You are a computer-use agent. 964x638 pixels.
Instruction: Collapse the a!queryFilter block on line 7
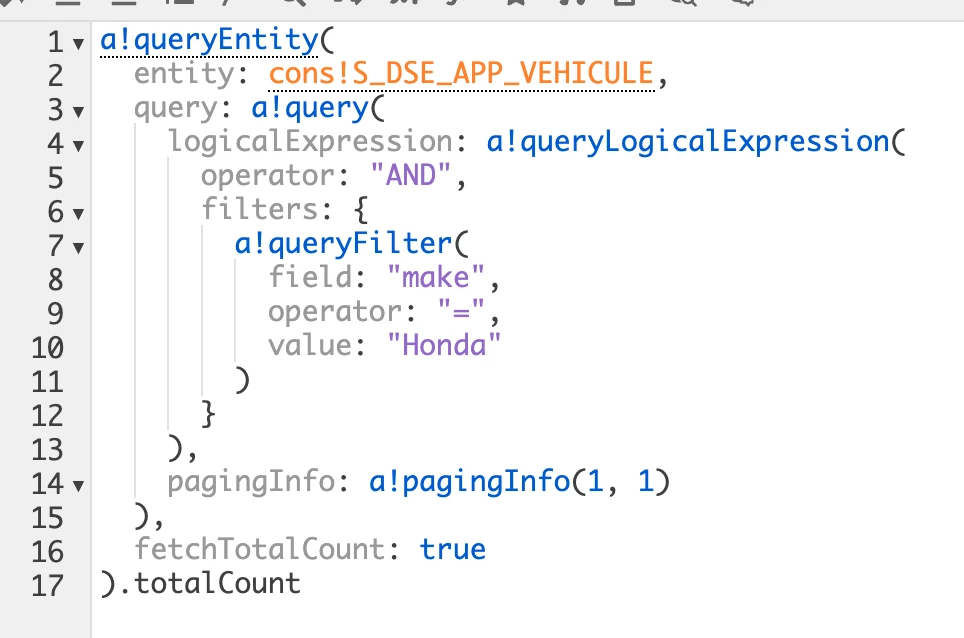tap(78, 248)
